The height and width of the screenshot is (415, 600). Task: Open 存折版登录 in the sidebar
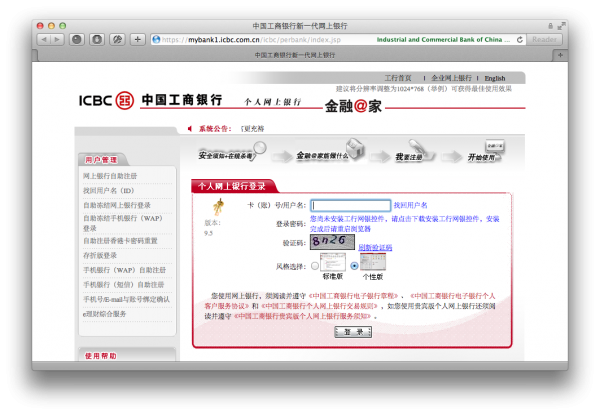point(100,255)
